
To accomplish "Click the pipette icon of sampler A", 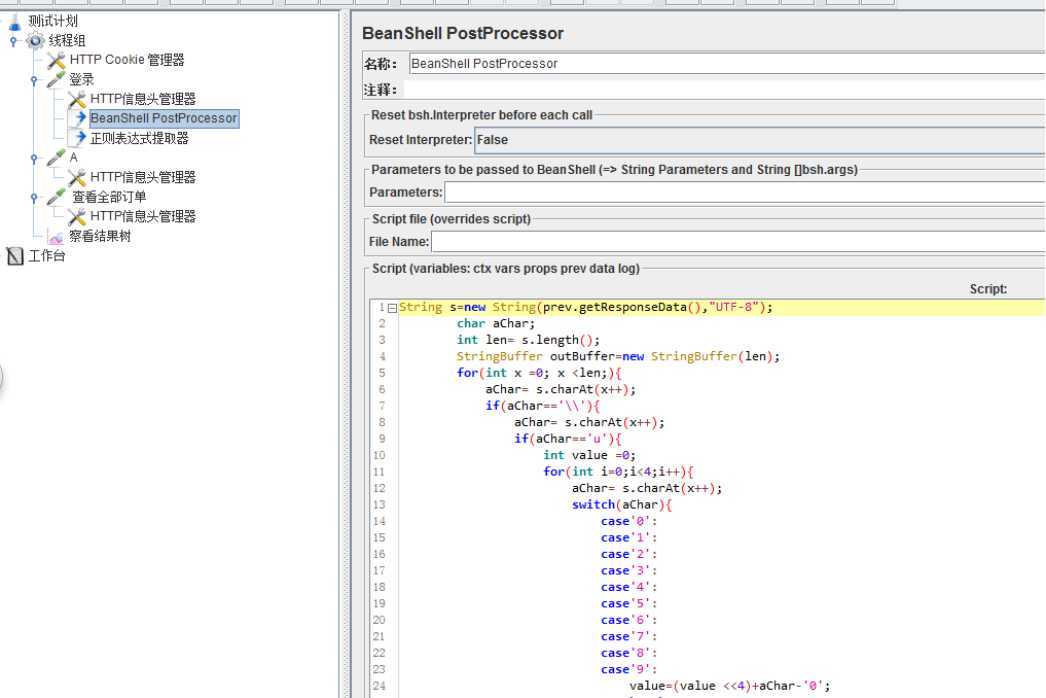I will point(56,157).
